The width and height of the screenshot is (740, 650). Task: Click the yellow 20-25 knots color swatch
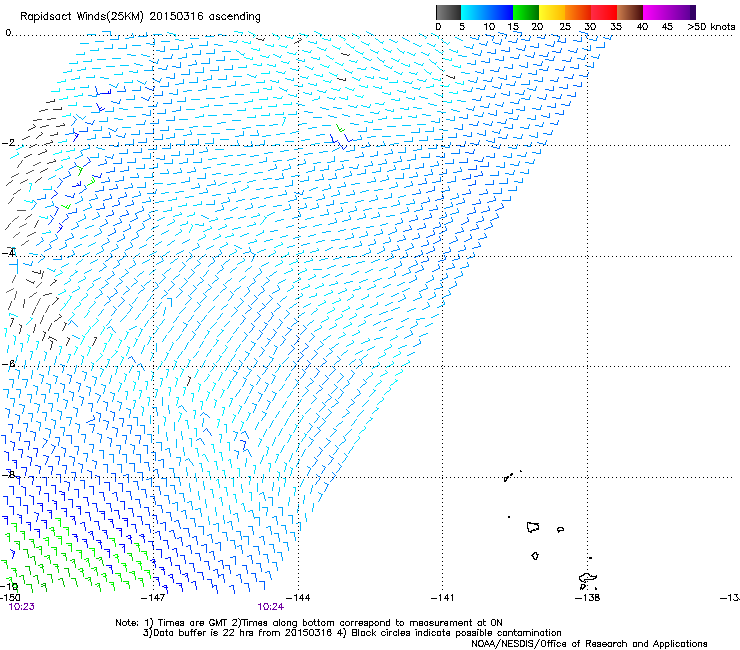(x=552, y=12)
